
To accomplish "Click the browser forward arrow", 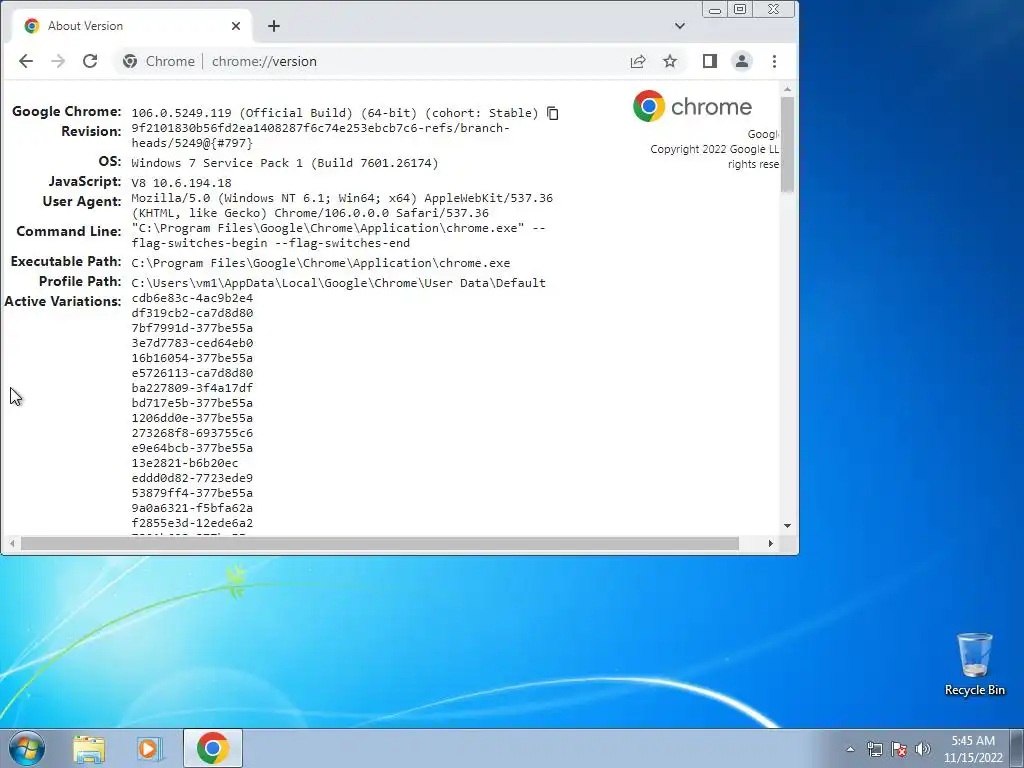I will (x=58, y=61).
